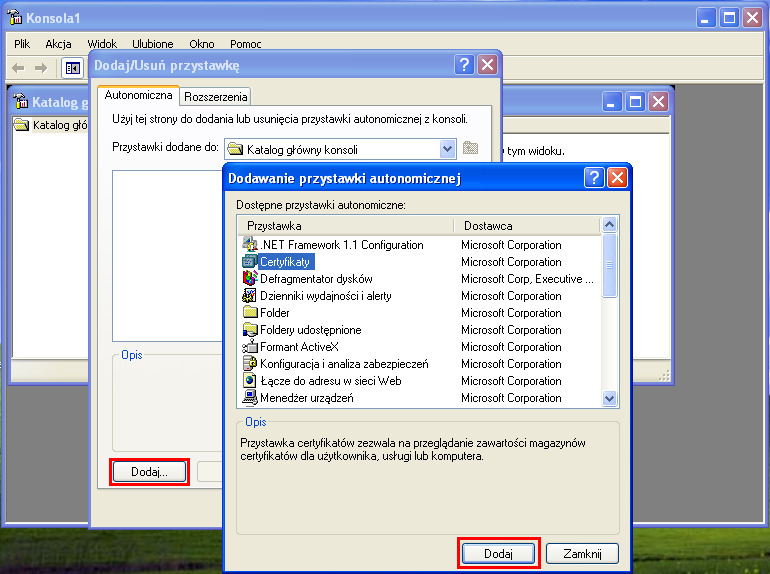Click the Konfiguracja i analiza zabezpieczeń text
770x574 pixels.
pyautogui.click(x=344, y=364)
